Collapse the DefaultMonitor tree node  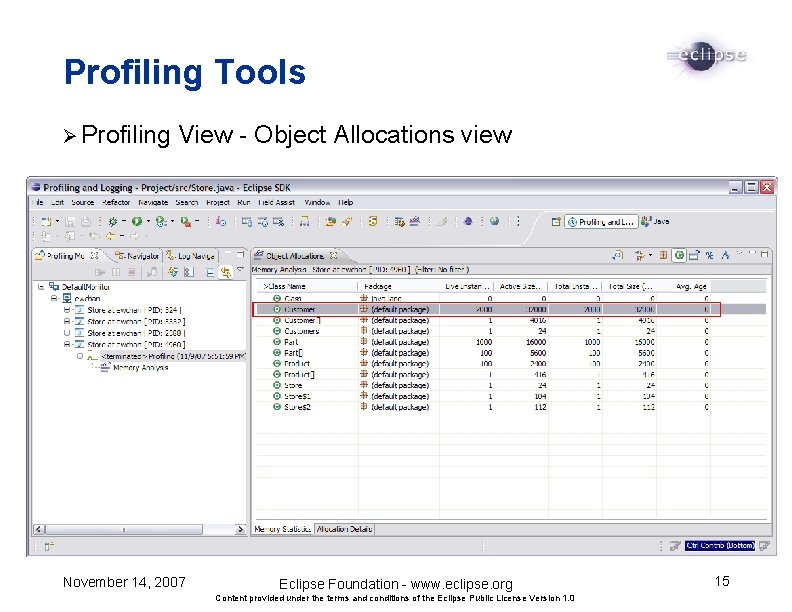[40, 287]
